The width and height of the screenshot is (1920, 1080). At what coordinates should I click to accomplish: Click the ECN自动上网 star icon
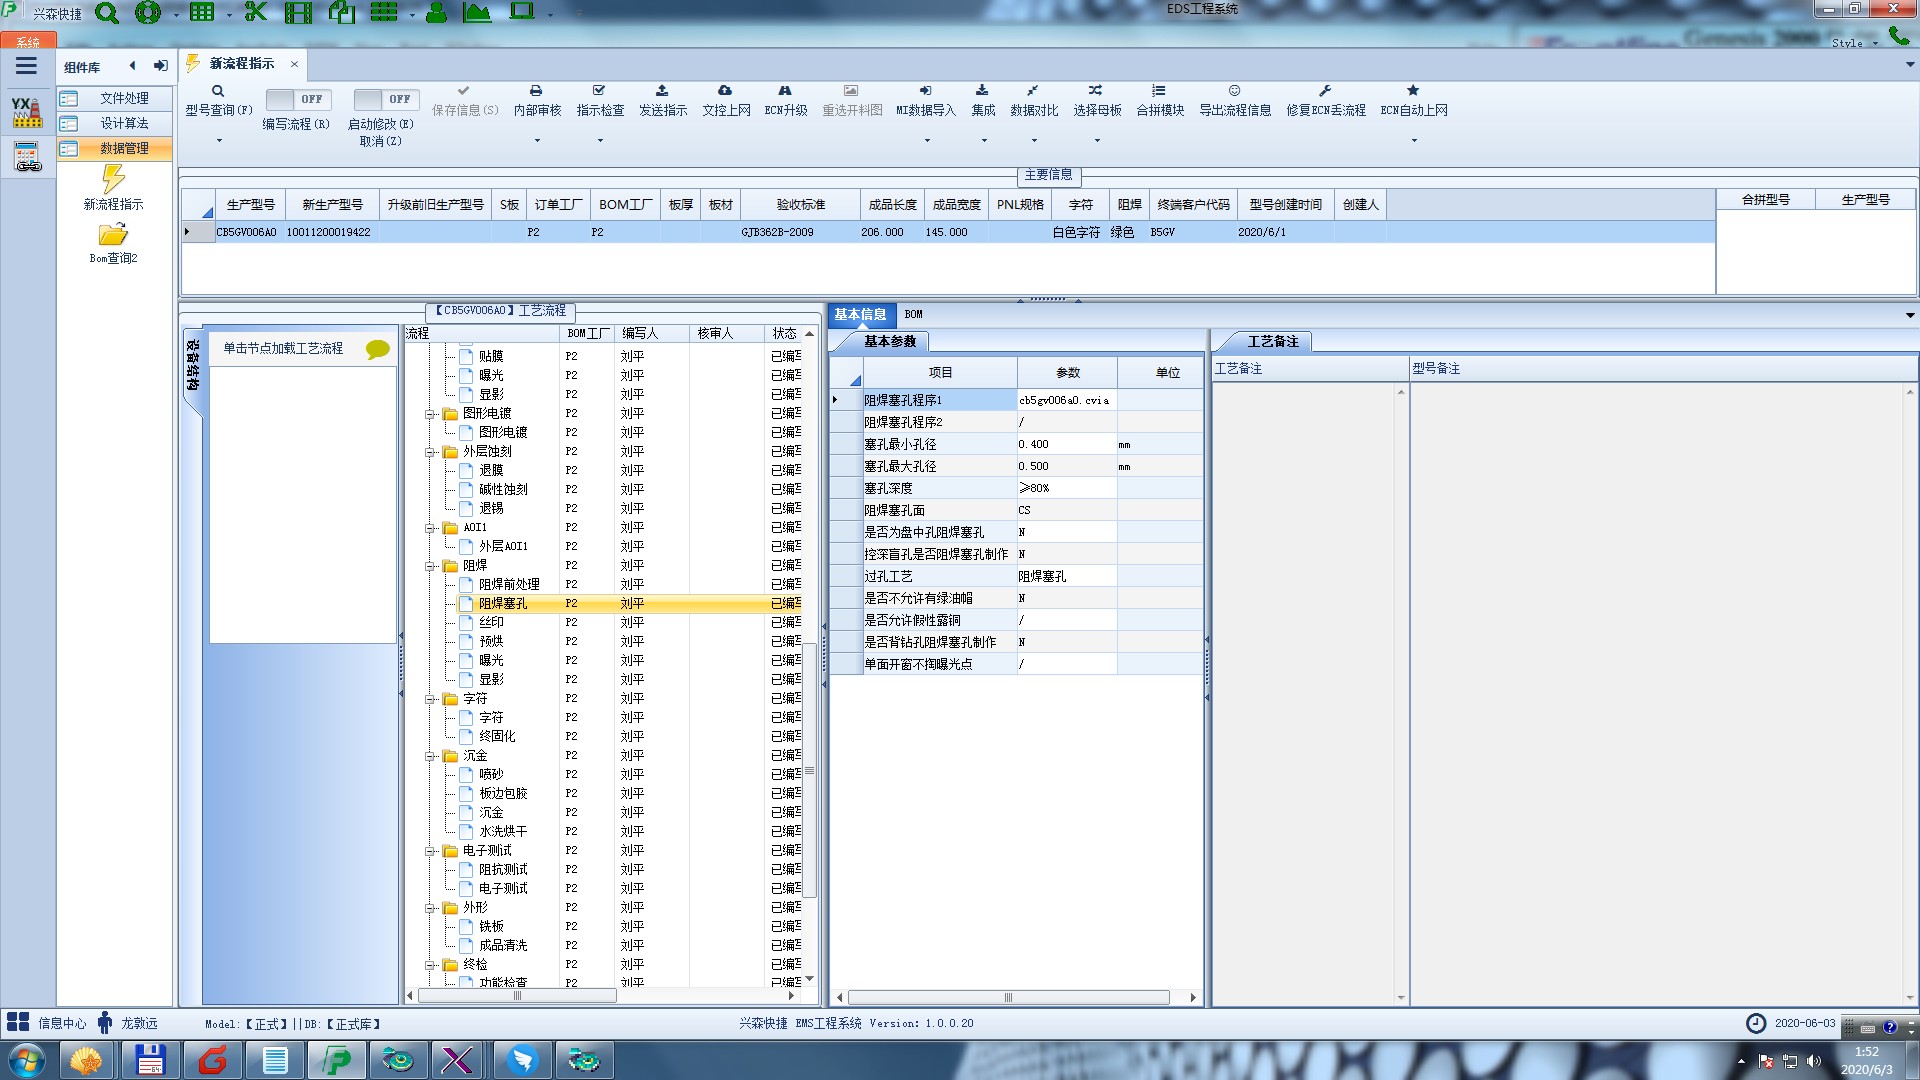coord(1413,91)
